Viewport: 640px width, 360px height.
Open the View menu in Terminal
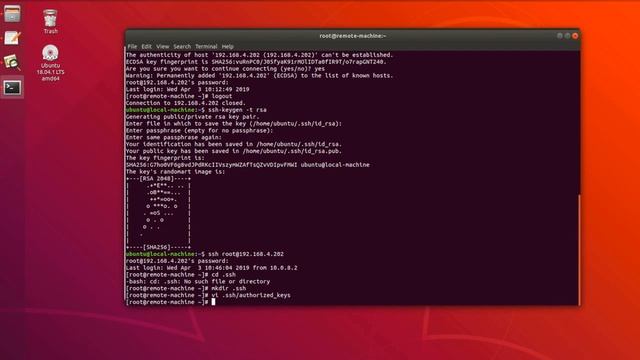point(162,47)
